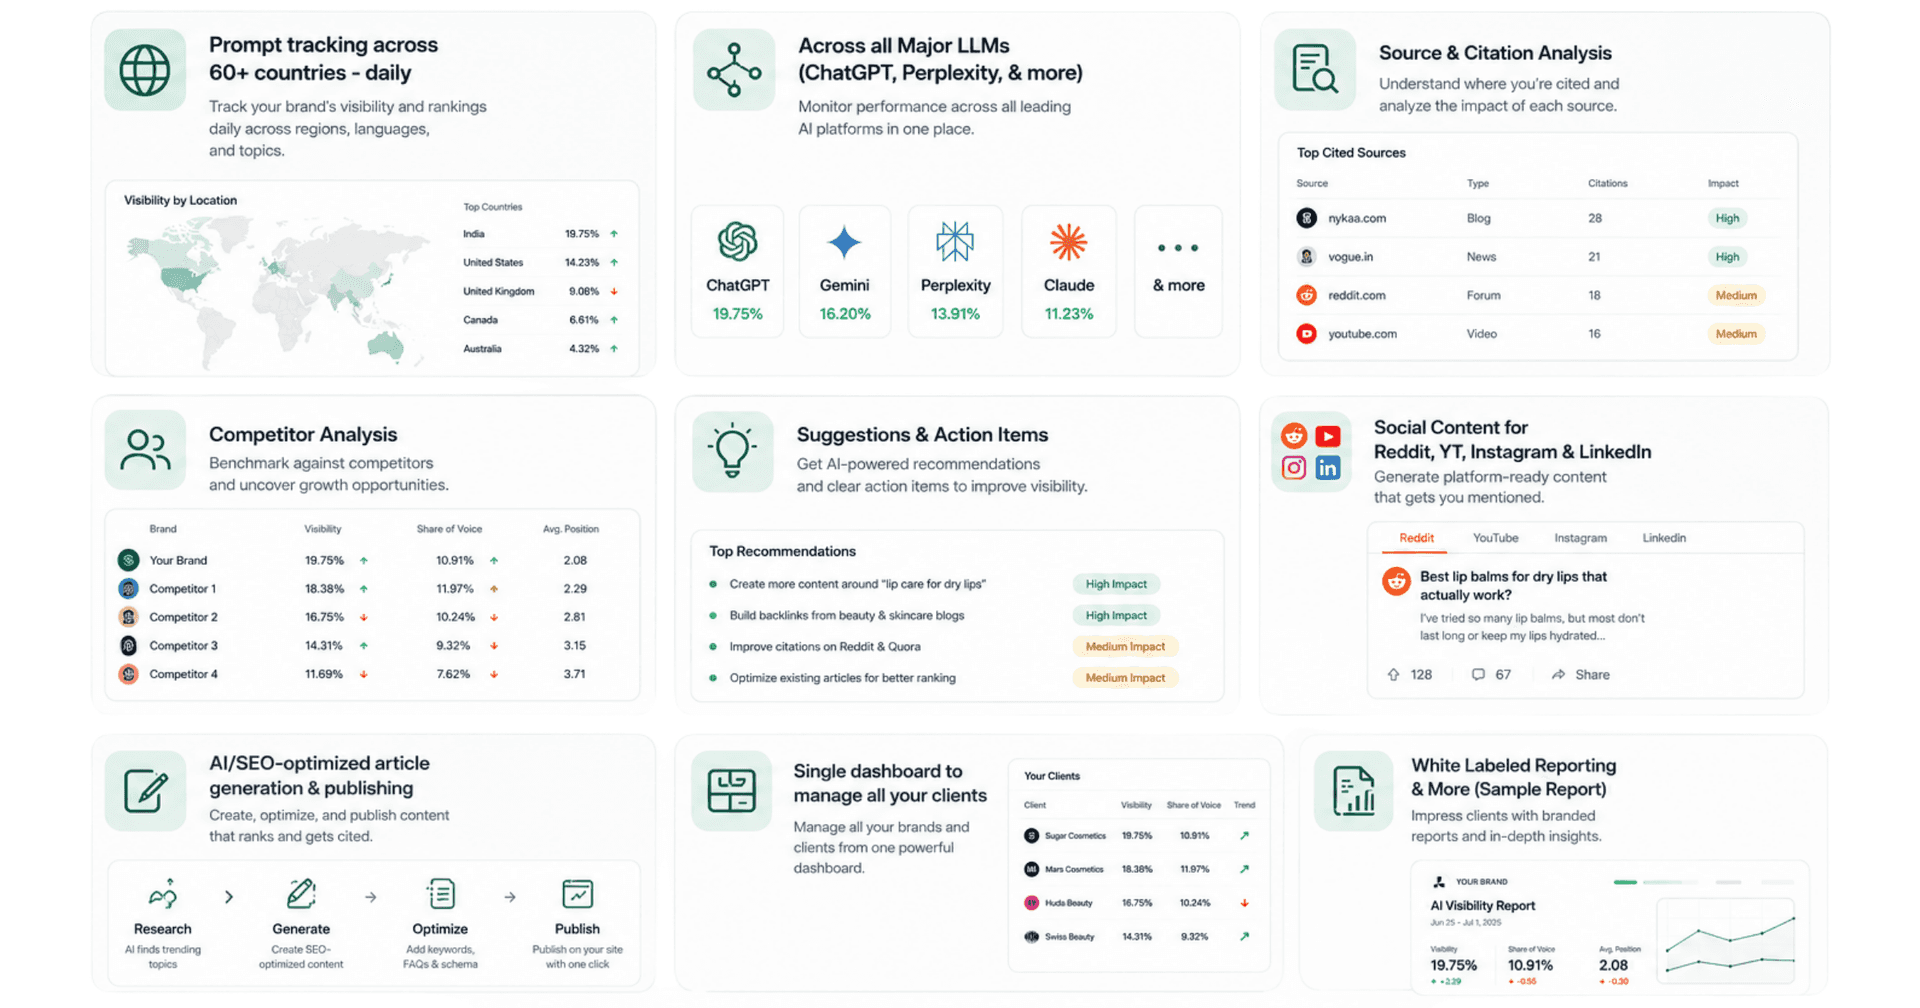Click the chevron arrow after Research step
This screenshot has width=1920, height=1008.
click(x=229, y=897)
